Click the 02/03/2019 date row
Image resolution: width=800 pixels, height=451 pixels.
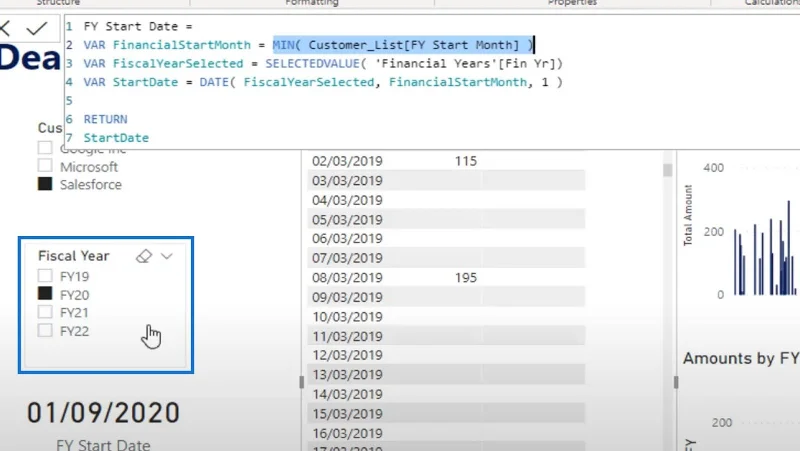[x=446, y=161]
